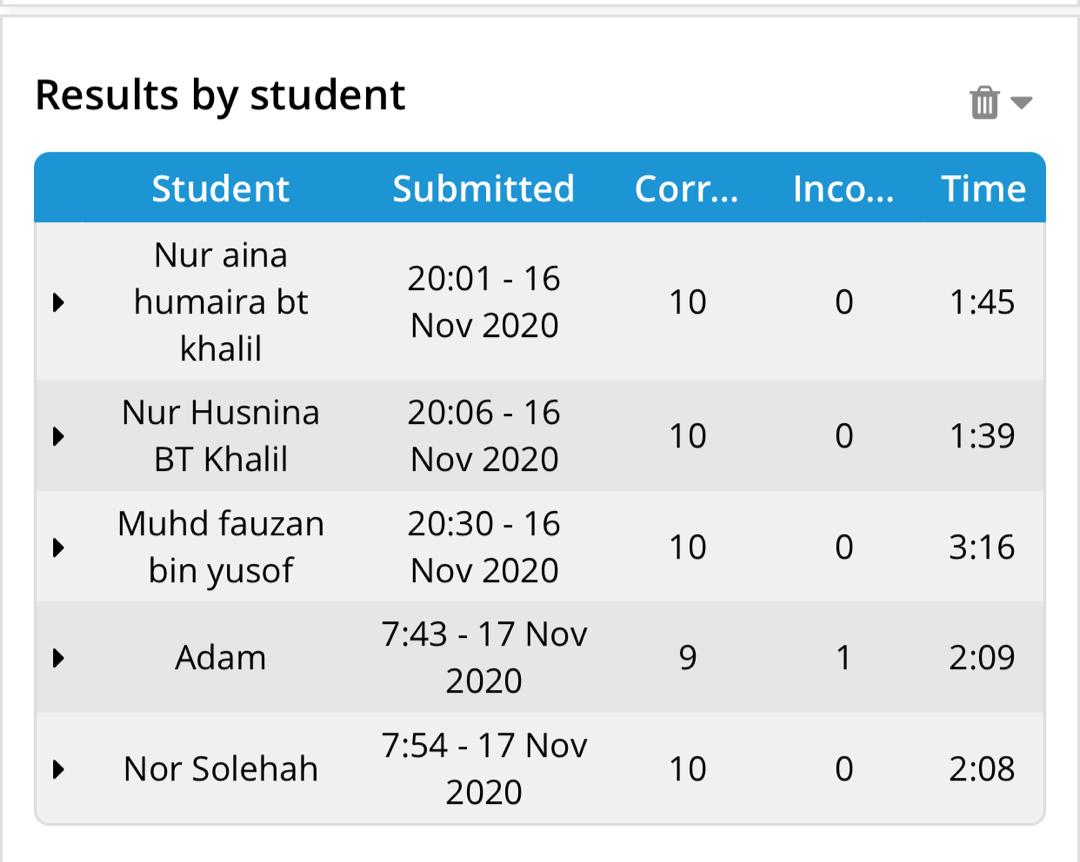
Task: Select student name Adam
Action: [220, 658]
